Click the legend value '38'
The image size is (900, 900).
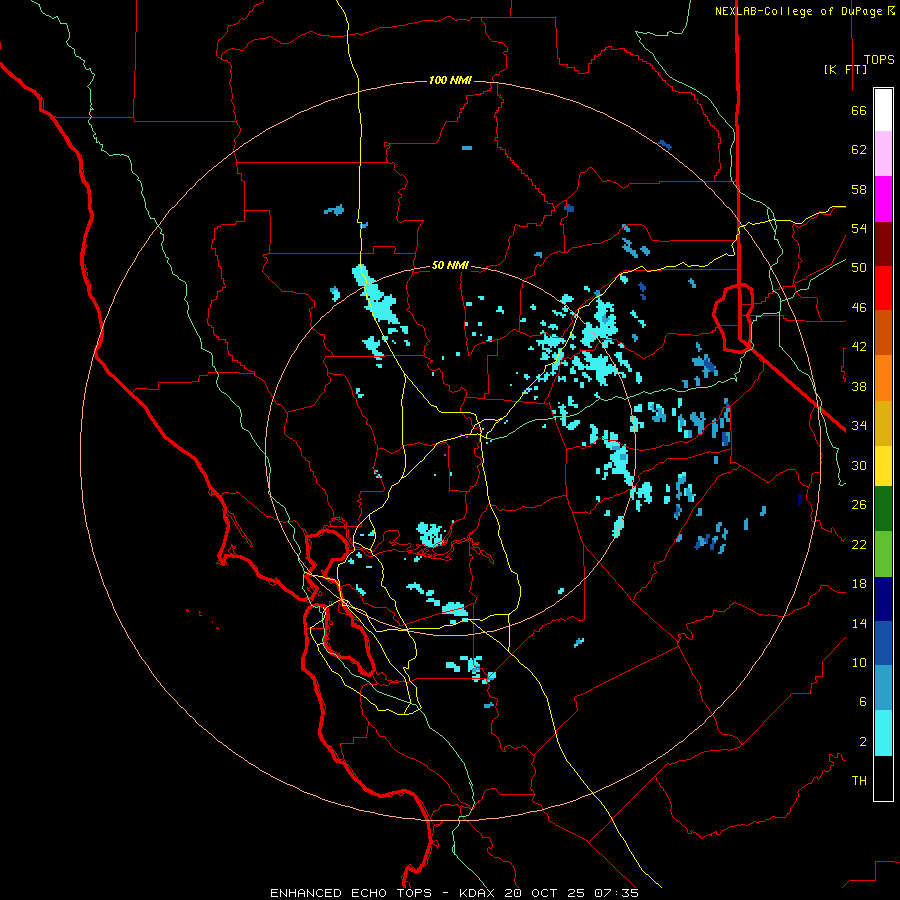(859, 386)
